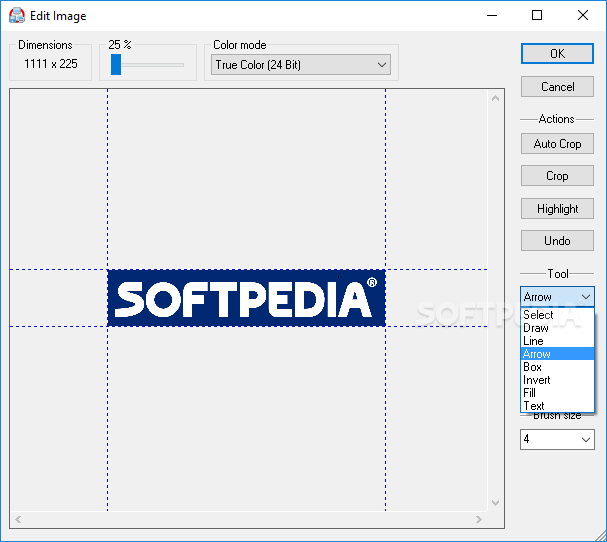The height and width of the screenshot is (542, 607).
Task: Open the Brush size dropdown
Action: tap(557, 439)
